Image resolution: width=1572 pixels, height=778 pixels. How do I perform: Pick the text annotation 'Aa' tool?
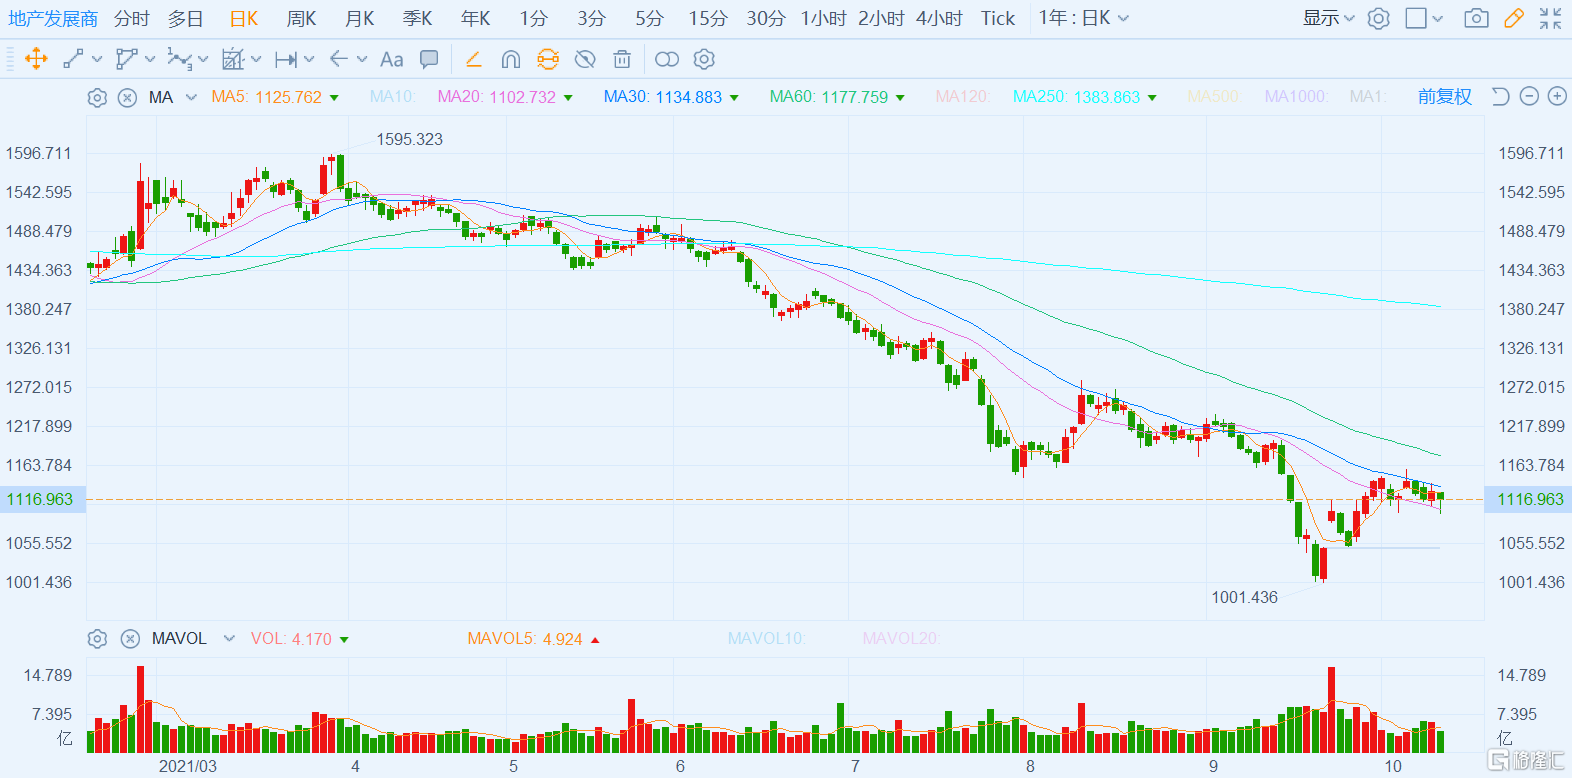point(392,59)
